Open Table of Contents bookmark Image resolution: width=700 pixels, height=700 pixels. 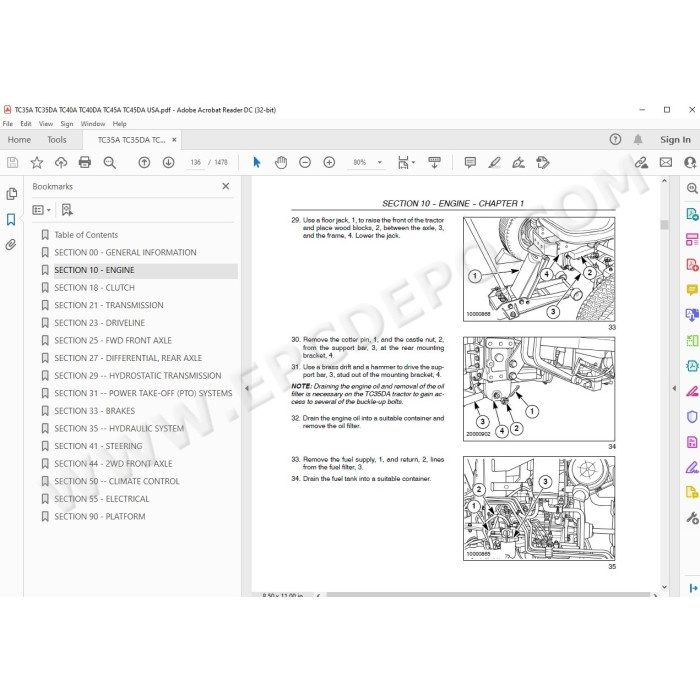[x=86, y=235]
